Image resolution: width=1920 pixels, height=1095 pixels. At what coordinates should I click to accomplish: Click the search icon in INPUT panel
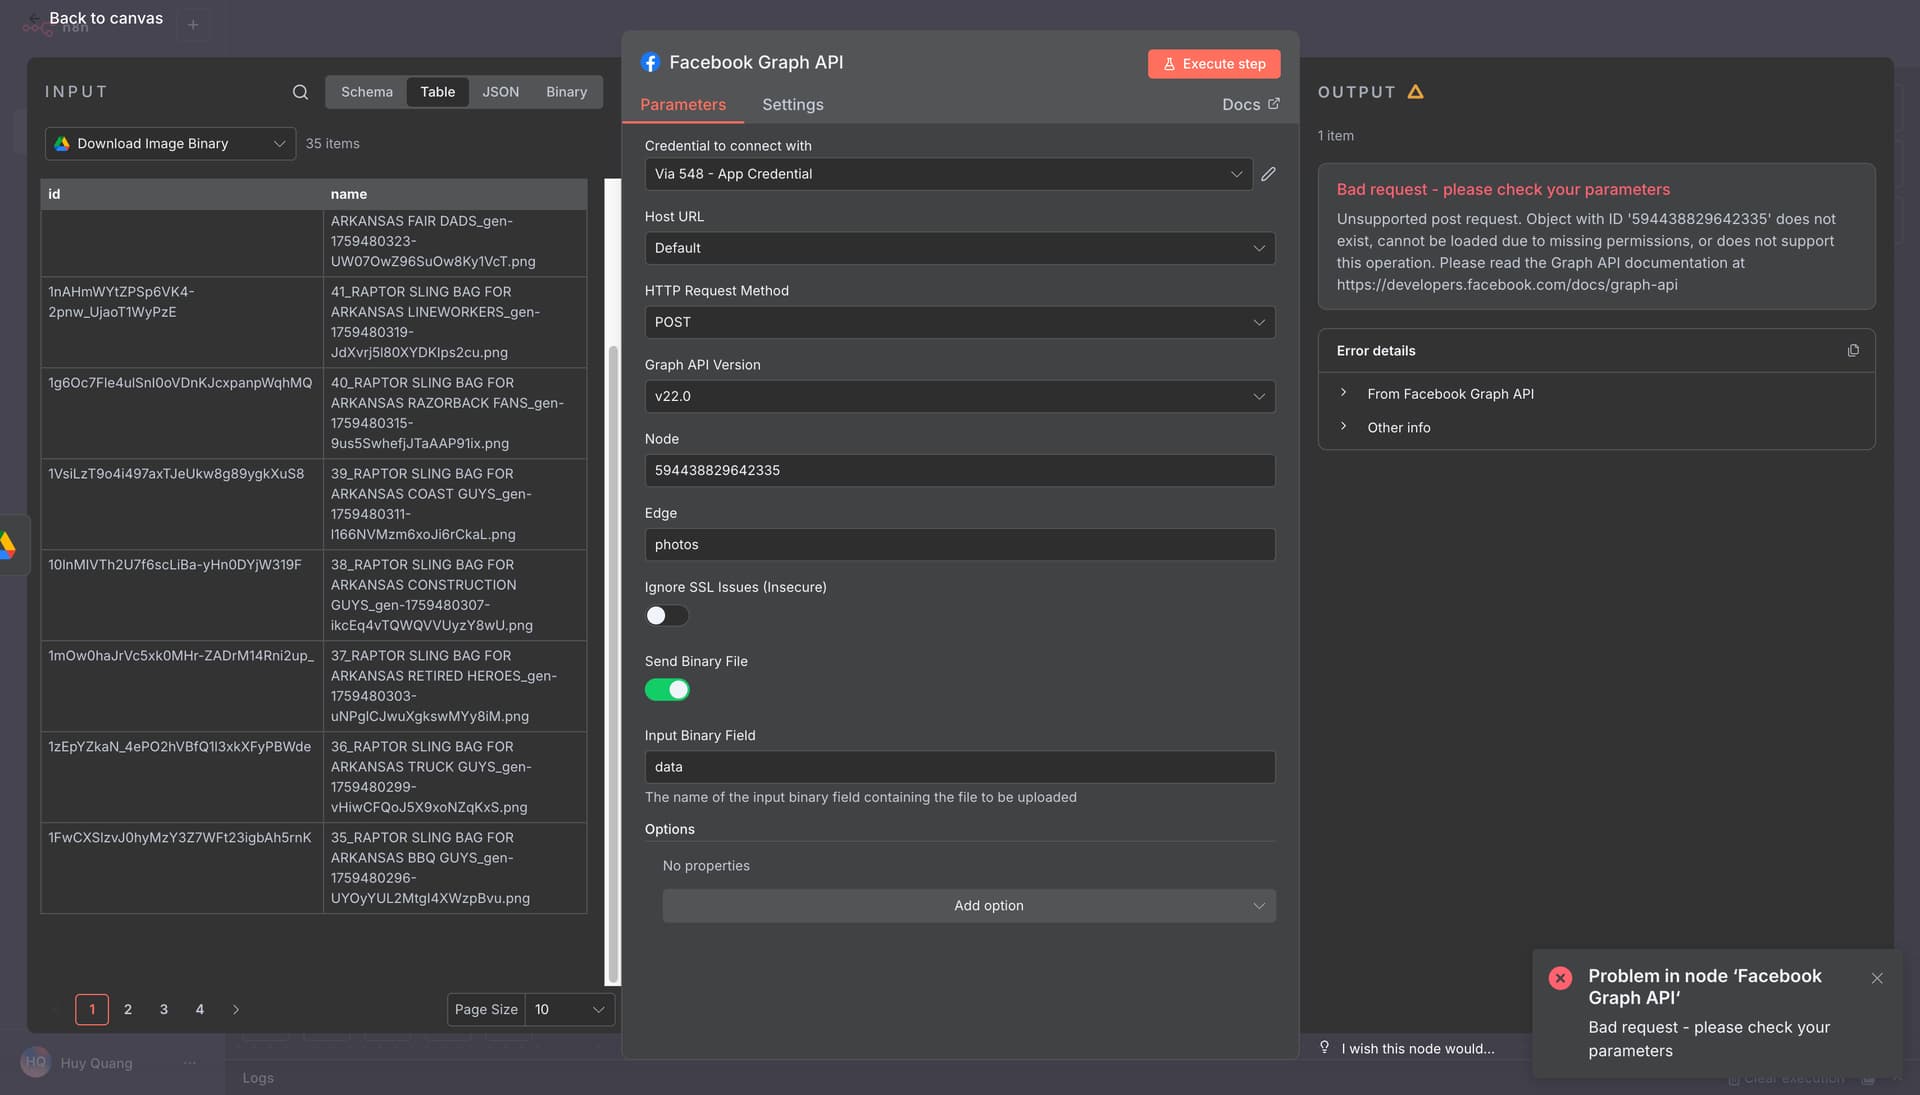pyautogui.click(x=300, y=92)
